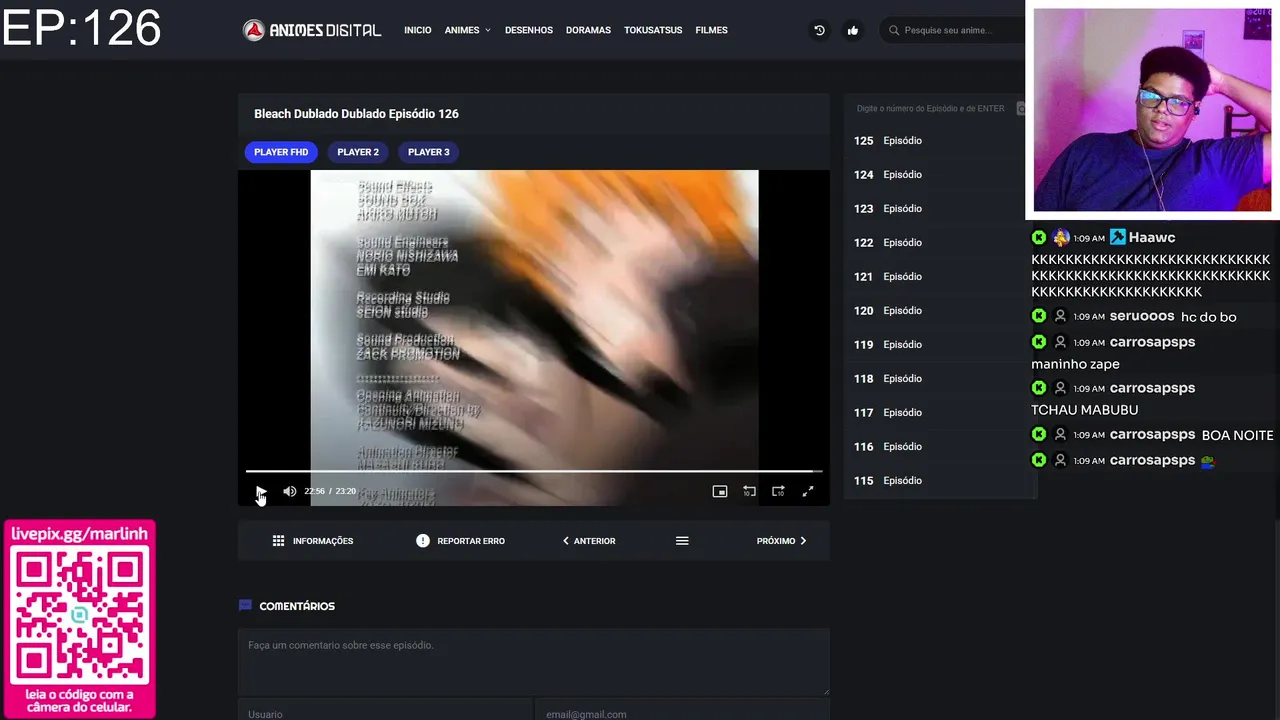The height and width of the screenshot is (720, 1280).
Task: Click the episode title Bleach Dublado Episódio 126
Action: [x=356, y=114]
